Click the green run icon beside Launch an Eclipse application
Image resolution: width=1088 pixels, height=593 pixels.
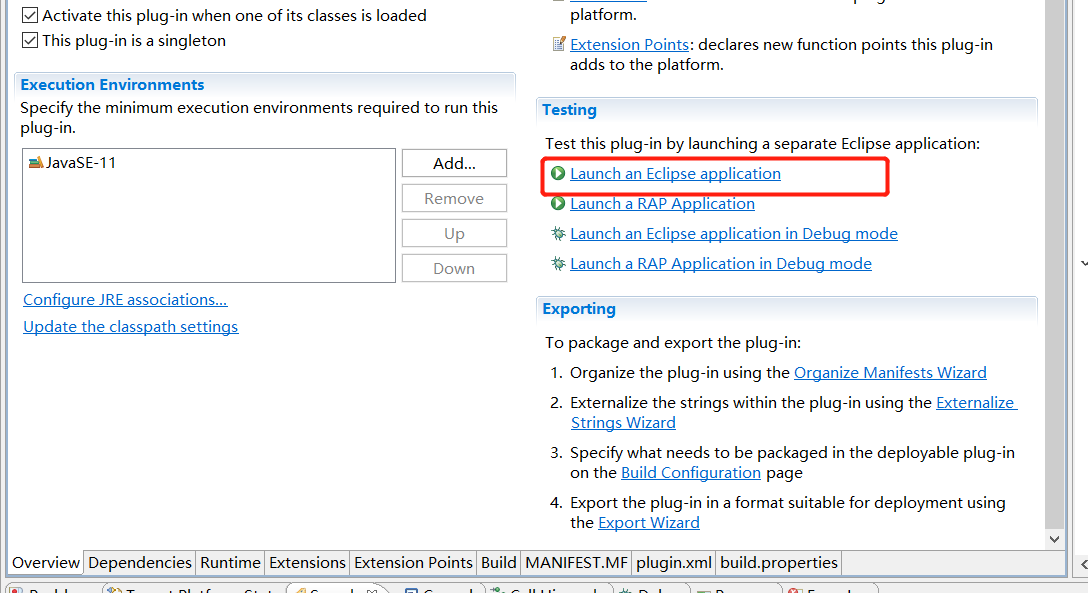pos(558,173)
